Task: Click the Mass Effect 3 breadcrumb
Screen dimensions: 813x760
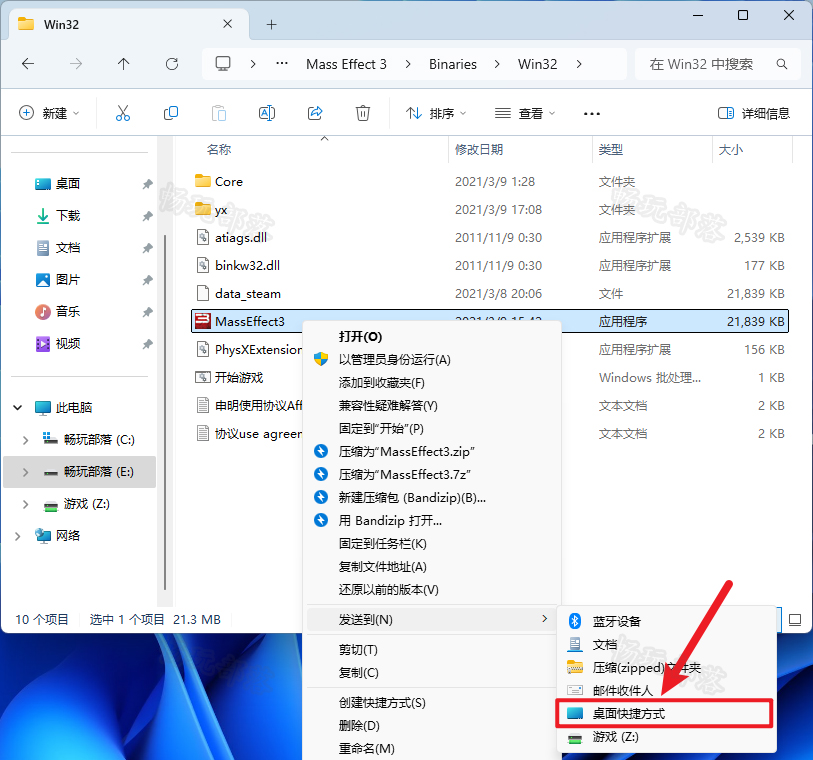Action: click(346, 64)
